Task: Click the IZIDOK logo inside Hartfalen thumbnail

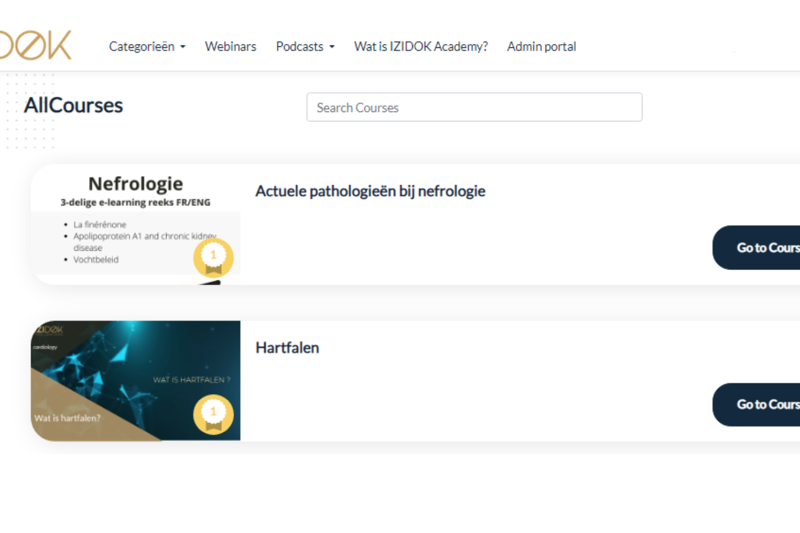Action: point(50,328)
